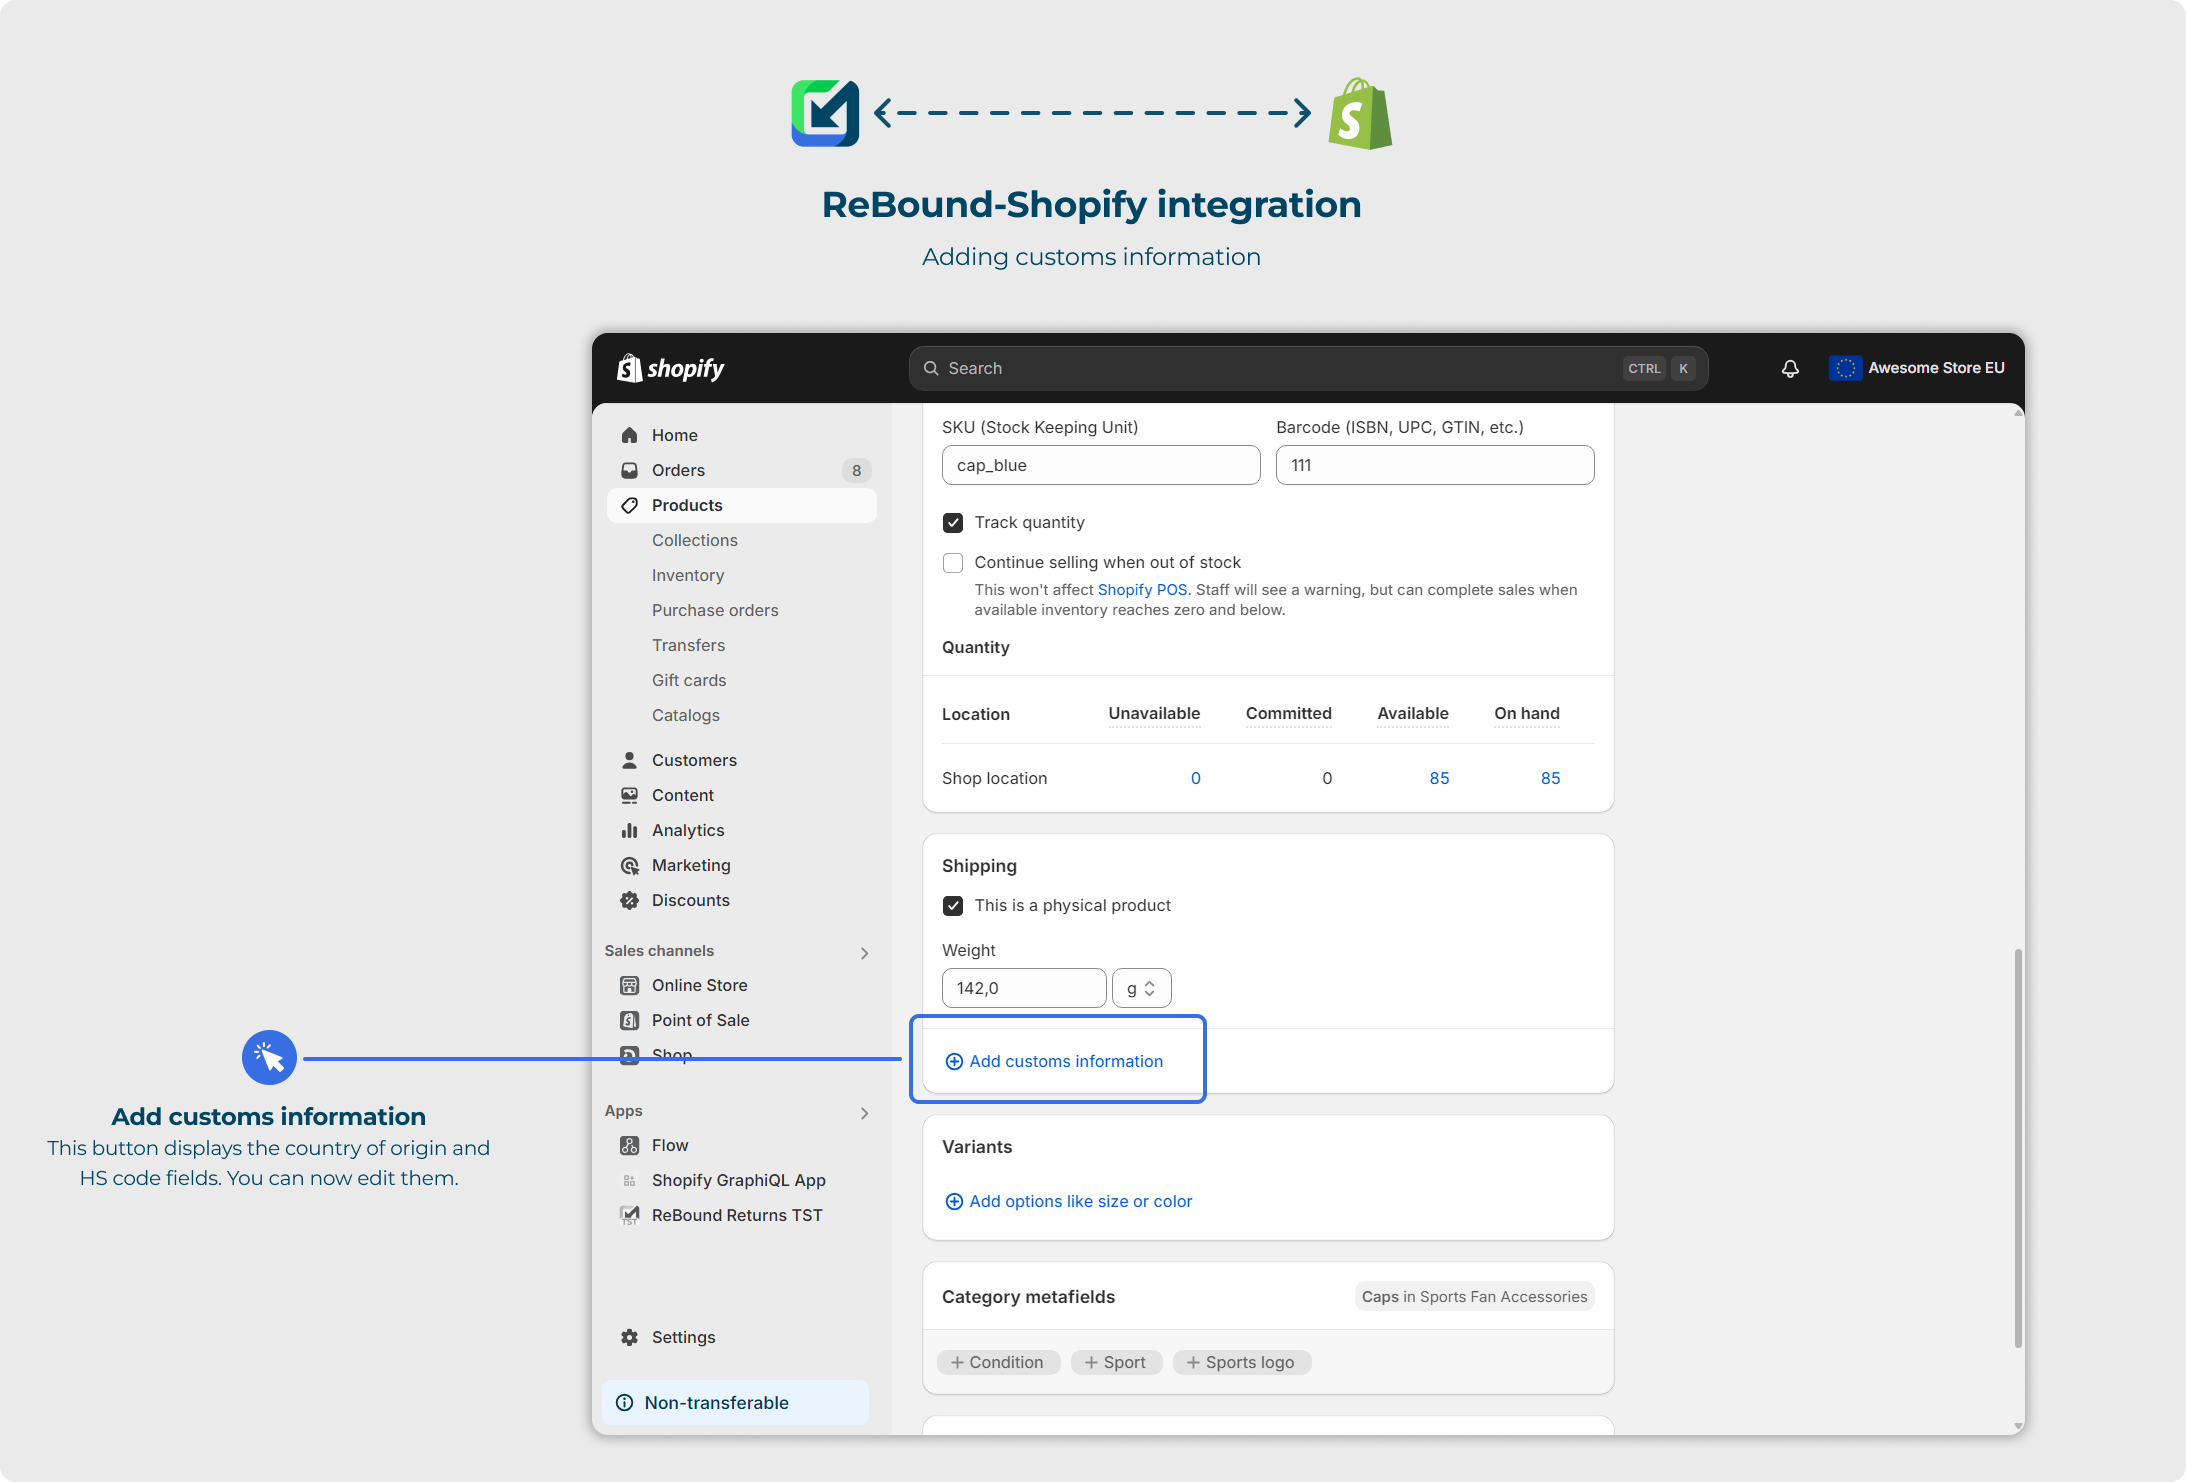The height and width of the screenshot is (1482, 2186).
Task: Open Transfers submenu item
Action: point(688,645)
